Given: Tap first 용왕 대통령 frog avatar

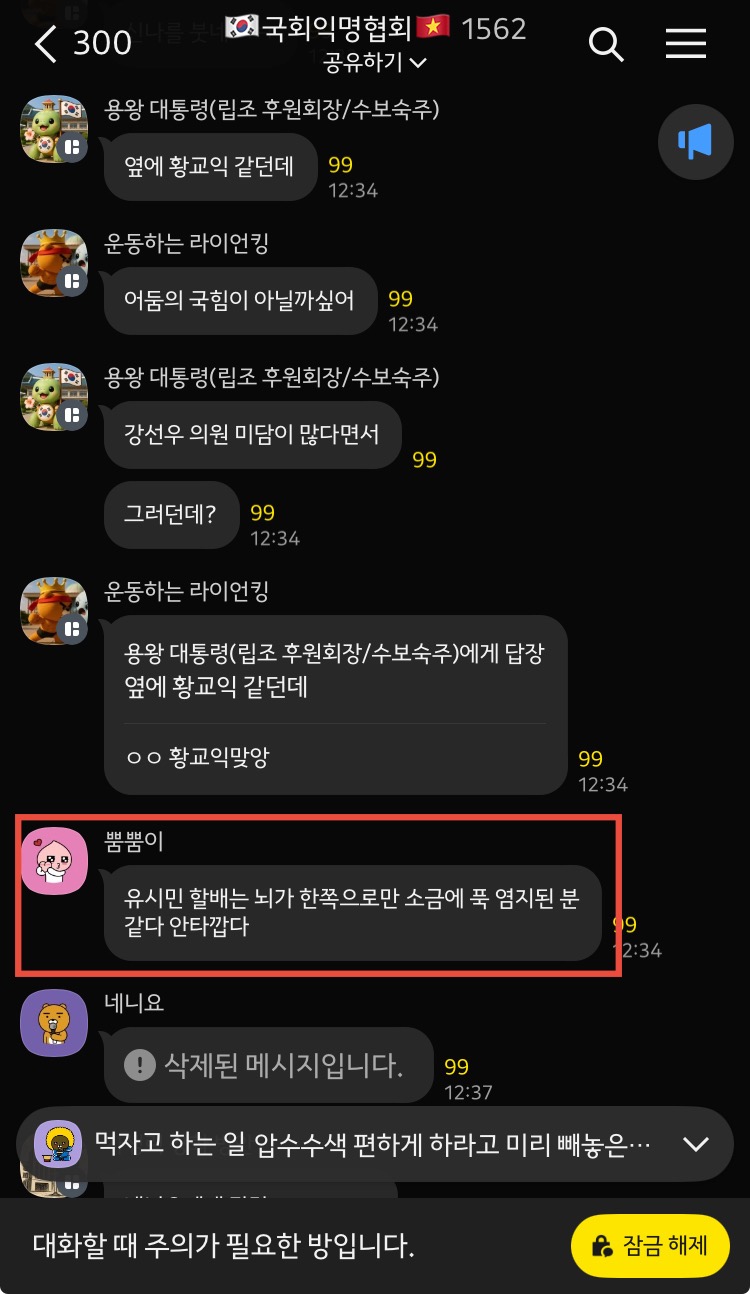Looking at the screenshot, I should (54, 129).
